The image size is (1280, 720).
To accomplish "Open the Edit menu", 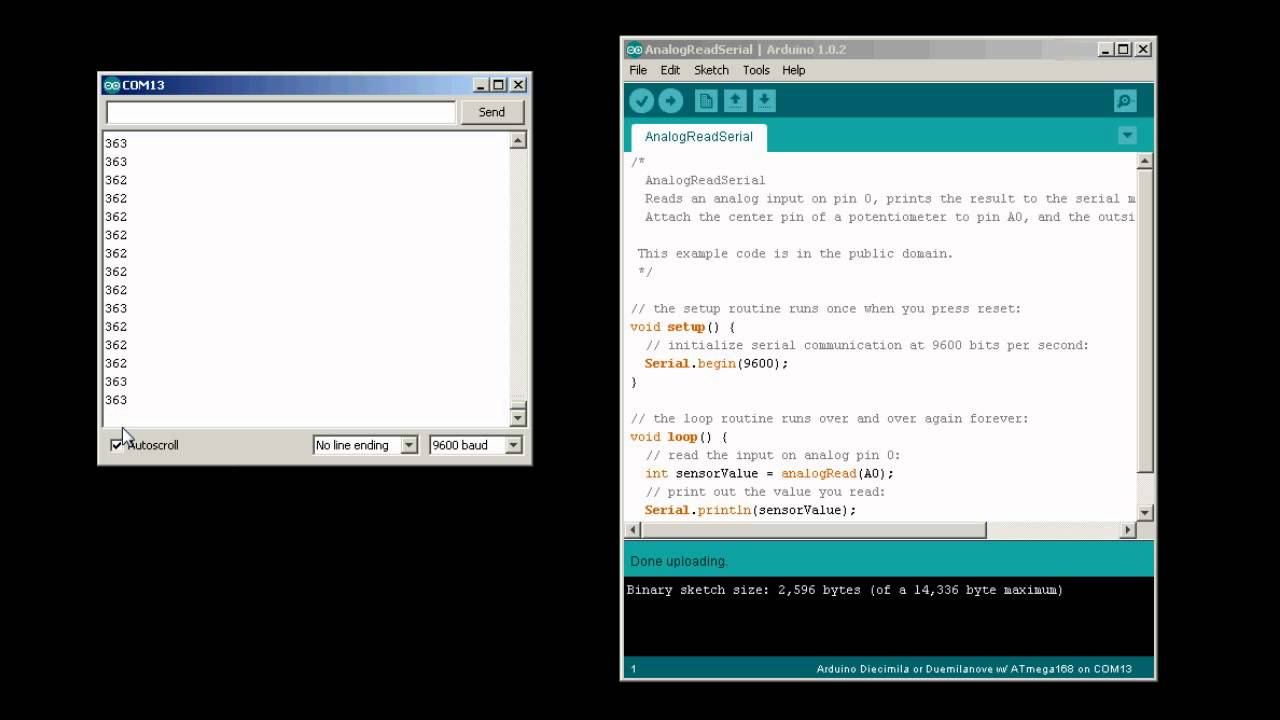I will point(670,70).
